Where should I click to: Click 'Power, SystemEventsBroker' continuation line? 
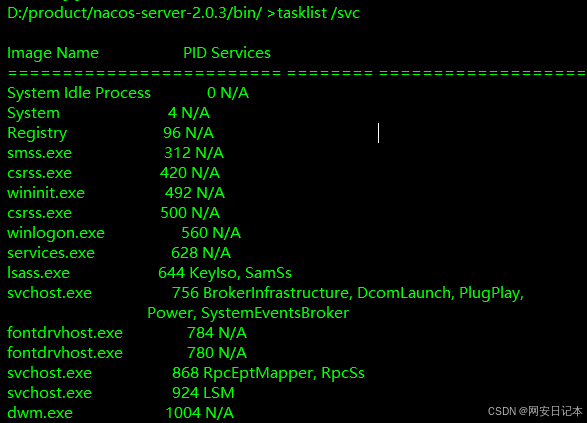pos(248,313)
